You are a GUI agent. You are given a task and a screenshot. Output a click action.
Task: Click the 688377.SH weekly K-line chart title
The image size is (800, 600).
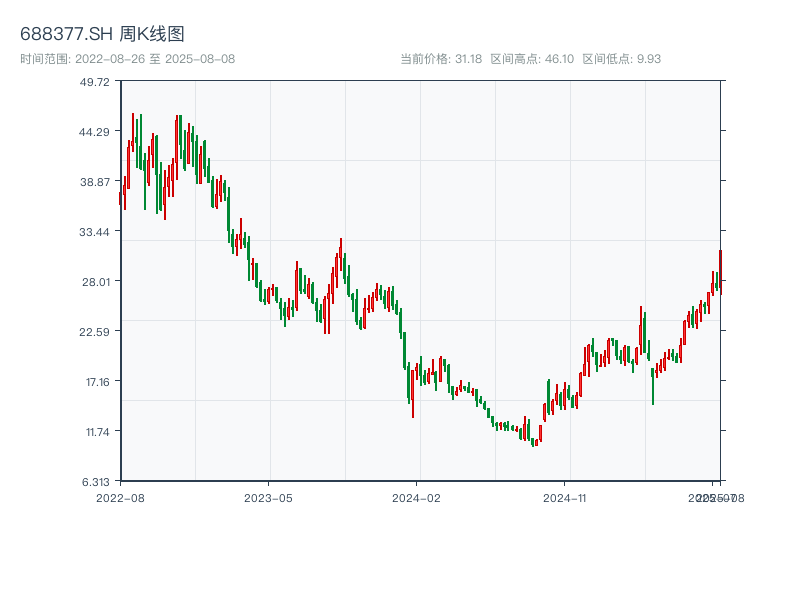(x=102, y=35)
